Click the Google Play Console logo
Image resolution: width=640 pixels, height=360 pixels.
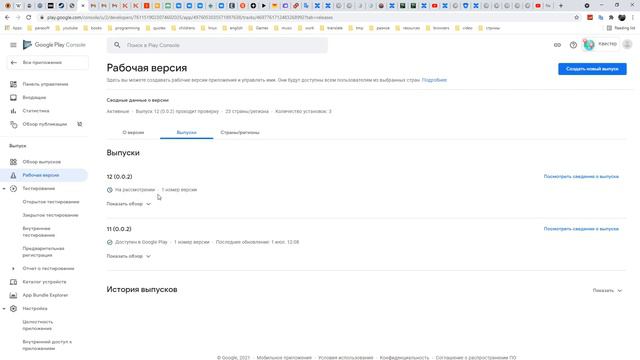click(54, 45)
